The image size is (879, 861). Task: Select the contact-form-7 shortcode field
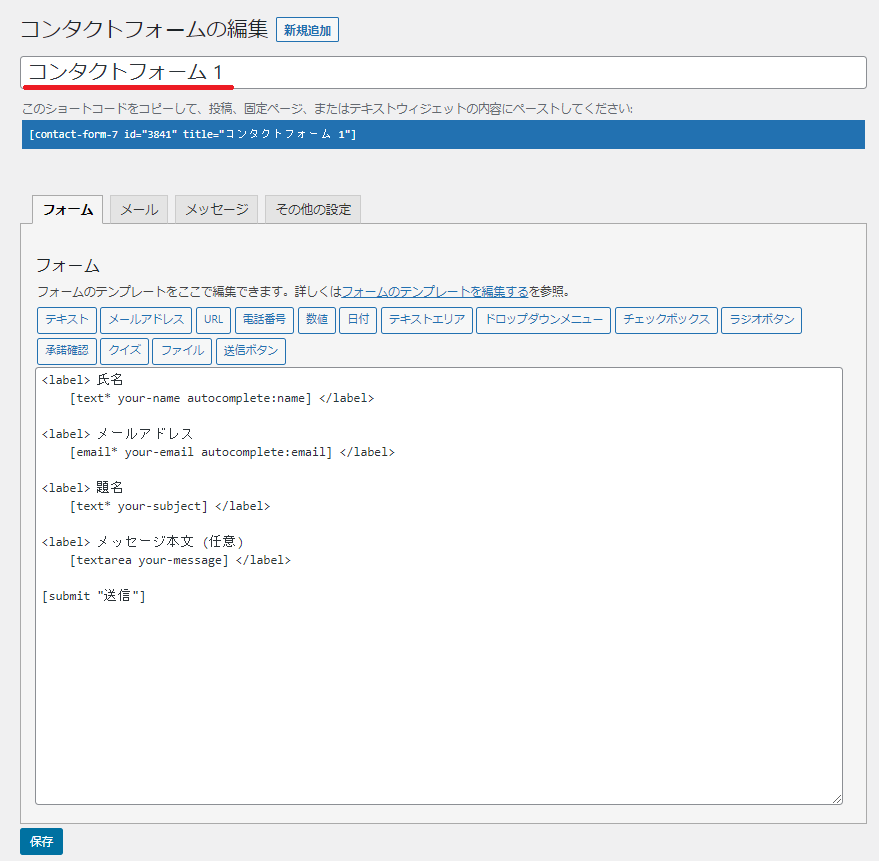tap(443, 135)
